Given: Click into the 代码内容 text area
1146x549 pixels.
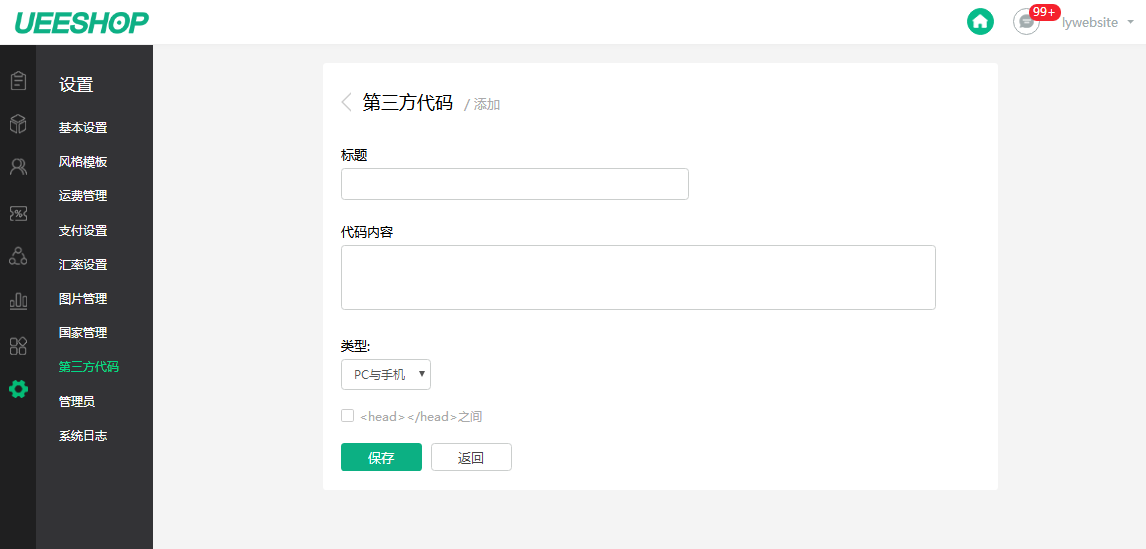Looking at the screenshot, I should click(638, 278).
